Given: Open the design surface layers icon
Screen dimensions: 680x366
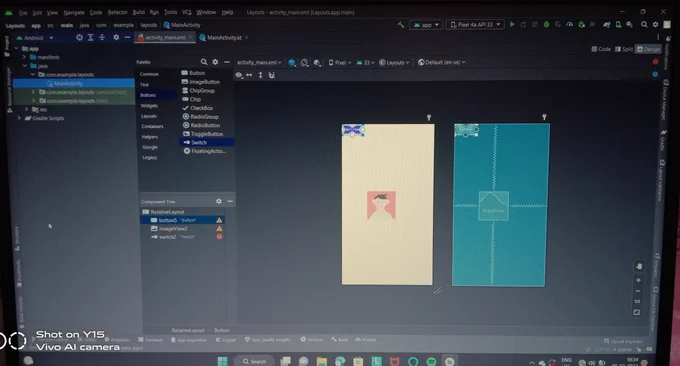Looking at the screenshot, I should pos(292,62).
